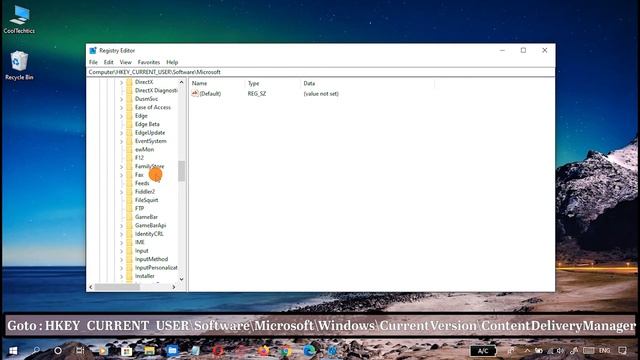Image resolution: width=640 pixels, height=360 pixels.
Task: Click the Registry Editor title bar icon
Action: pos(93,51)
